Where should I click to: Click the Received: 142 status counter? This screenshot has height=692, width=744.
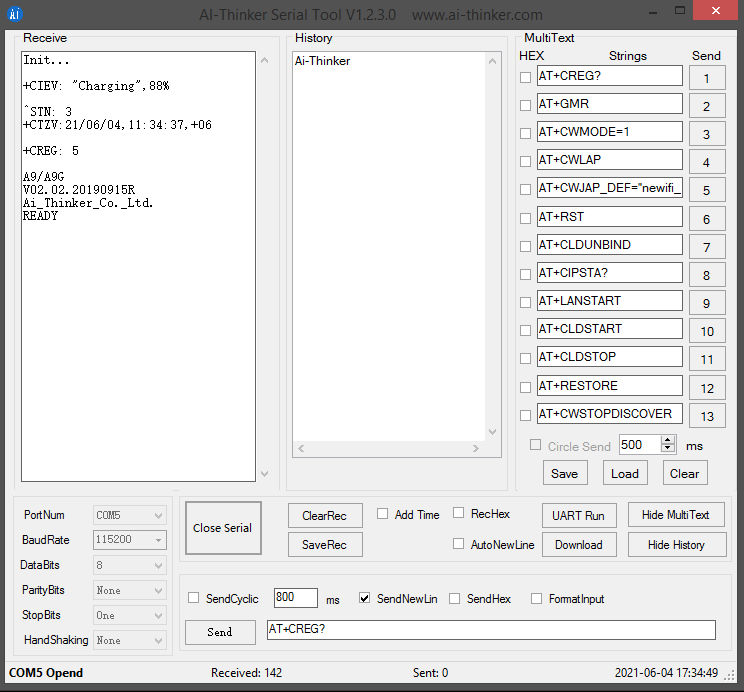[246, 673]
